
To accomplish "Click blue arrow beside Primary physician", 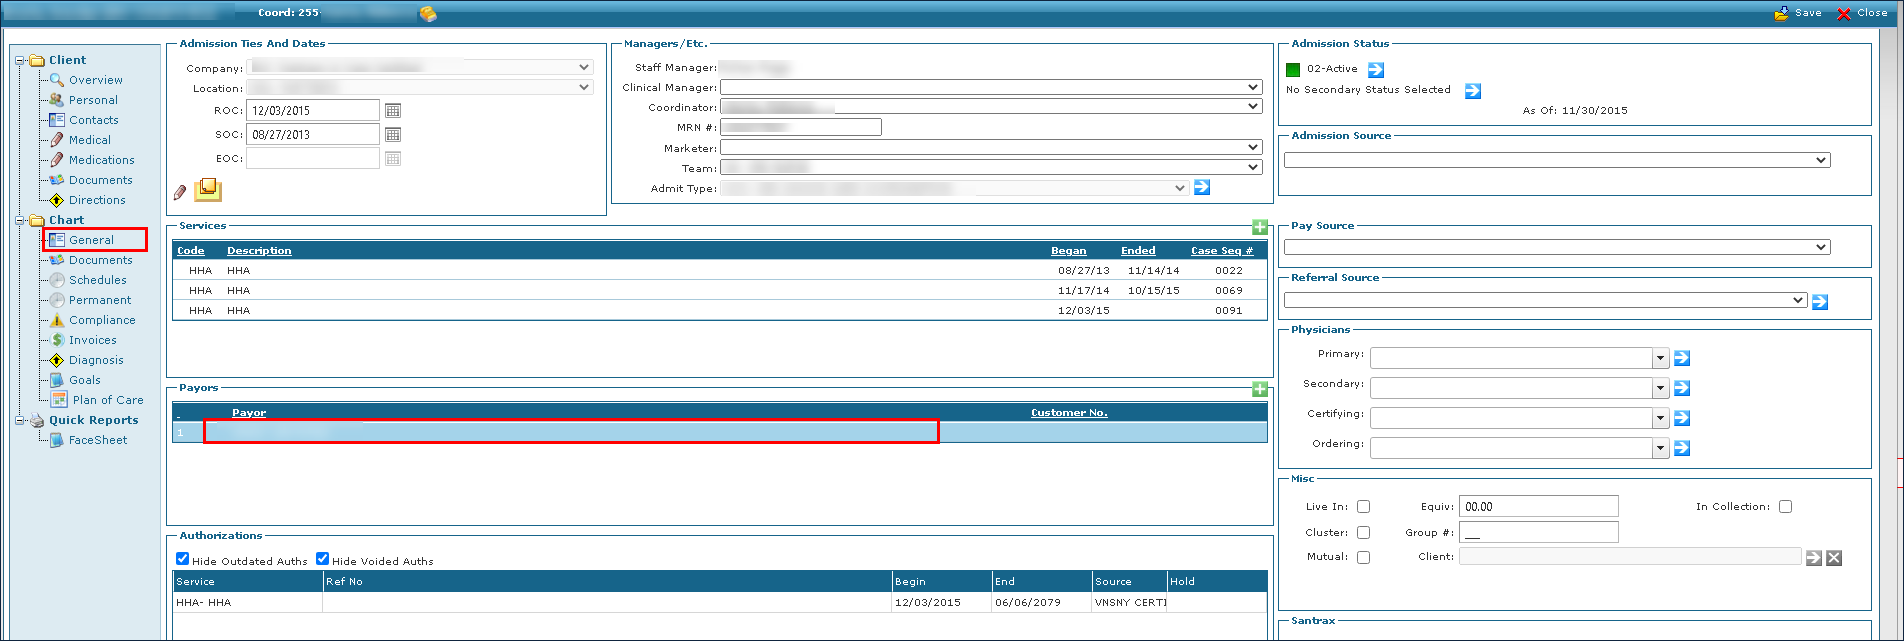I will coord(1682,358).
